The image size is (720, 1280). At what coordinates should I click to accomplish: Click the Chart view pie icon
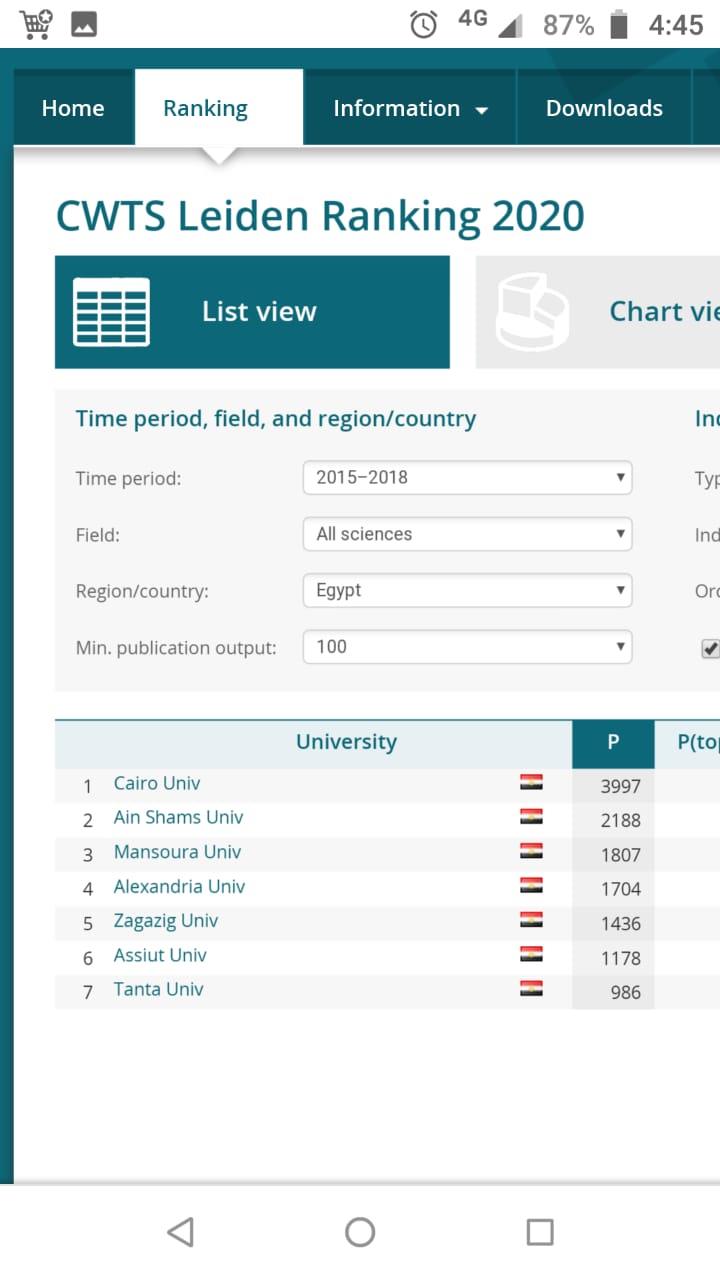[x=529, y=311]
